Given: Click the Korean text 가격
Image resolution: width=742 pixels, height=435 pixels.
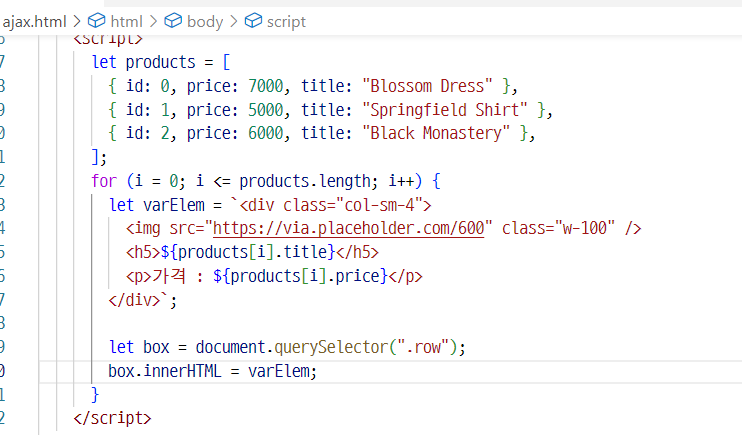Looking at the screenshot, I should [x=169, y=275].
